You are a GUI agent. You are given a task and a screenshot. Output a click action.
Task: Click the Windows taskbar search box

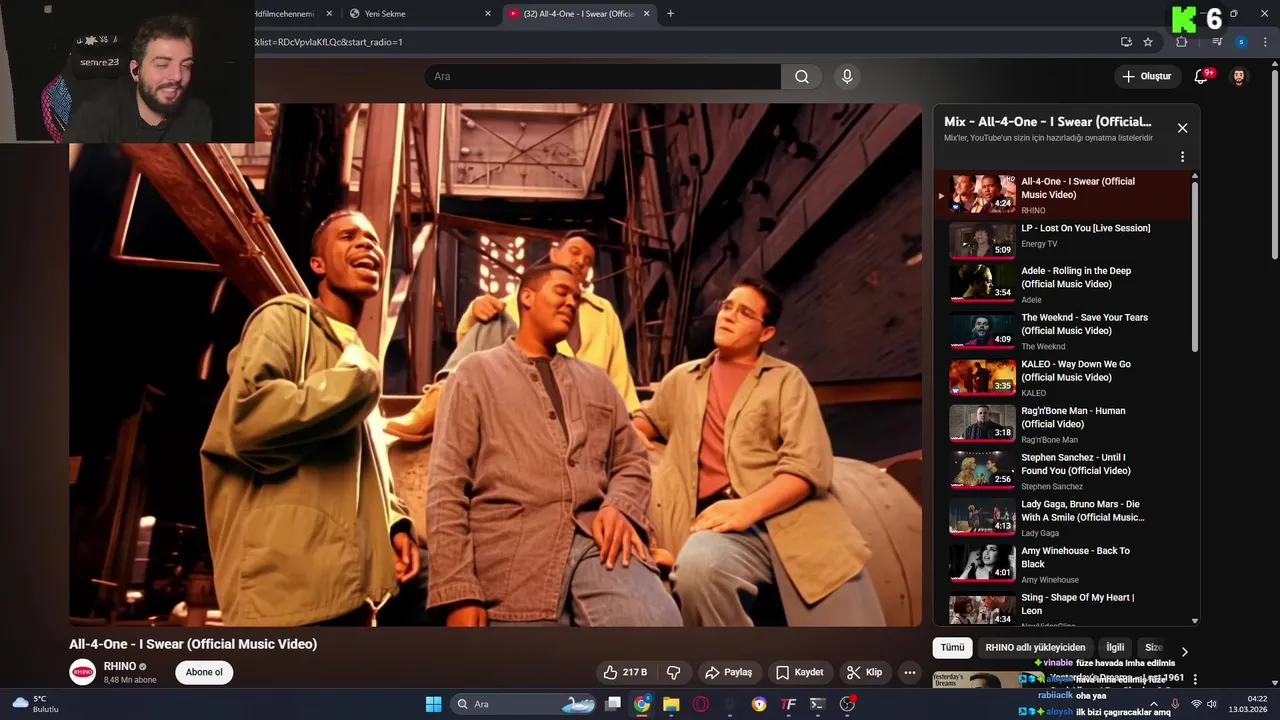tap(523, 704)
